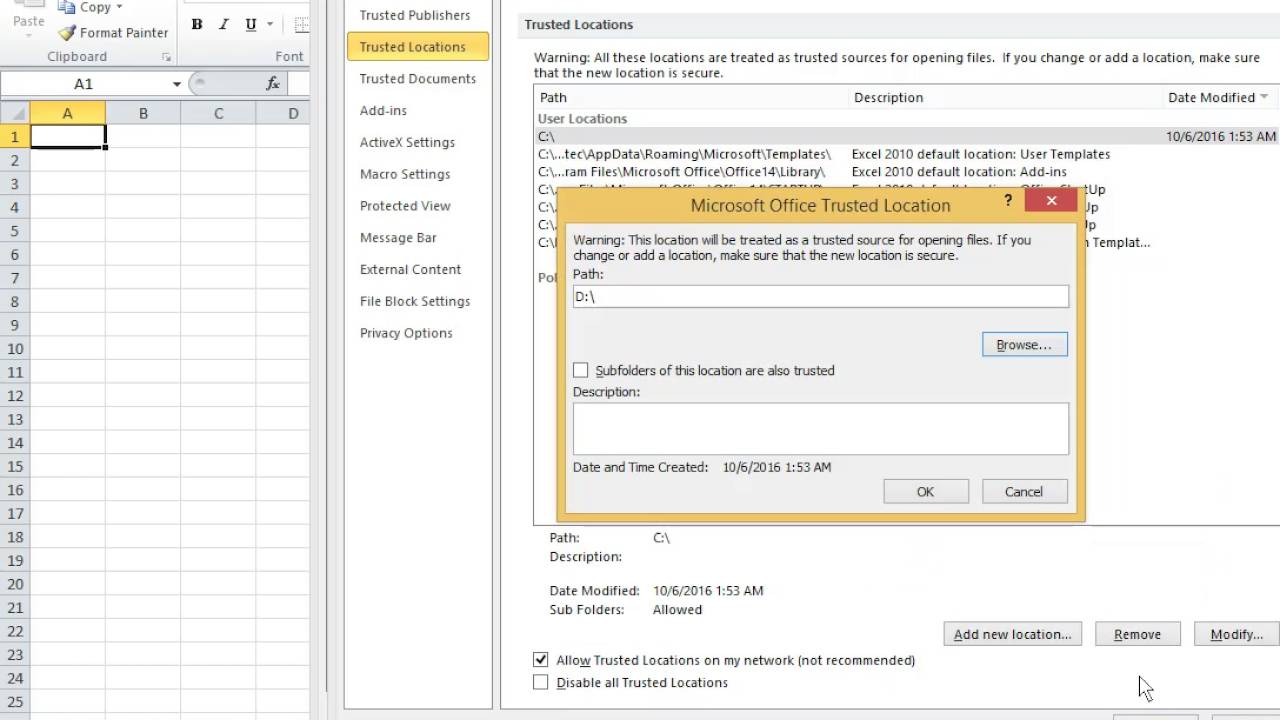Click the Description text box in dialog
This screenshot has height=720, width=1280.
click(821, 428)
